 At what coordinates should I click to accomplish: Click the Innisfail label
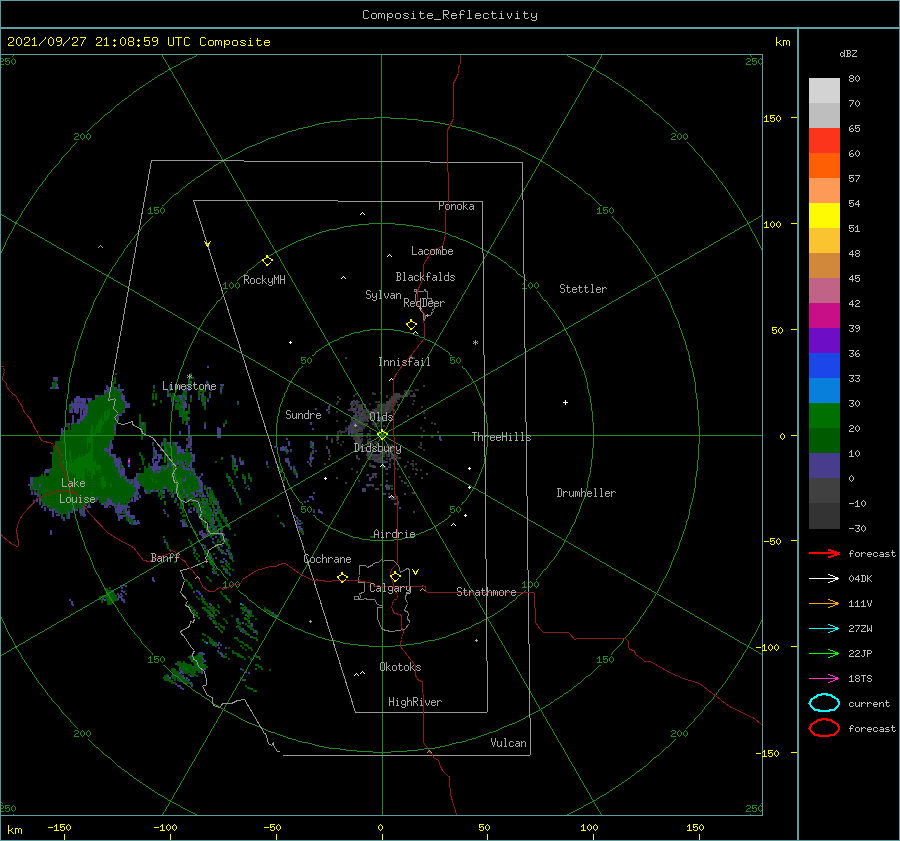coord(404,362)
